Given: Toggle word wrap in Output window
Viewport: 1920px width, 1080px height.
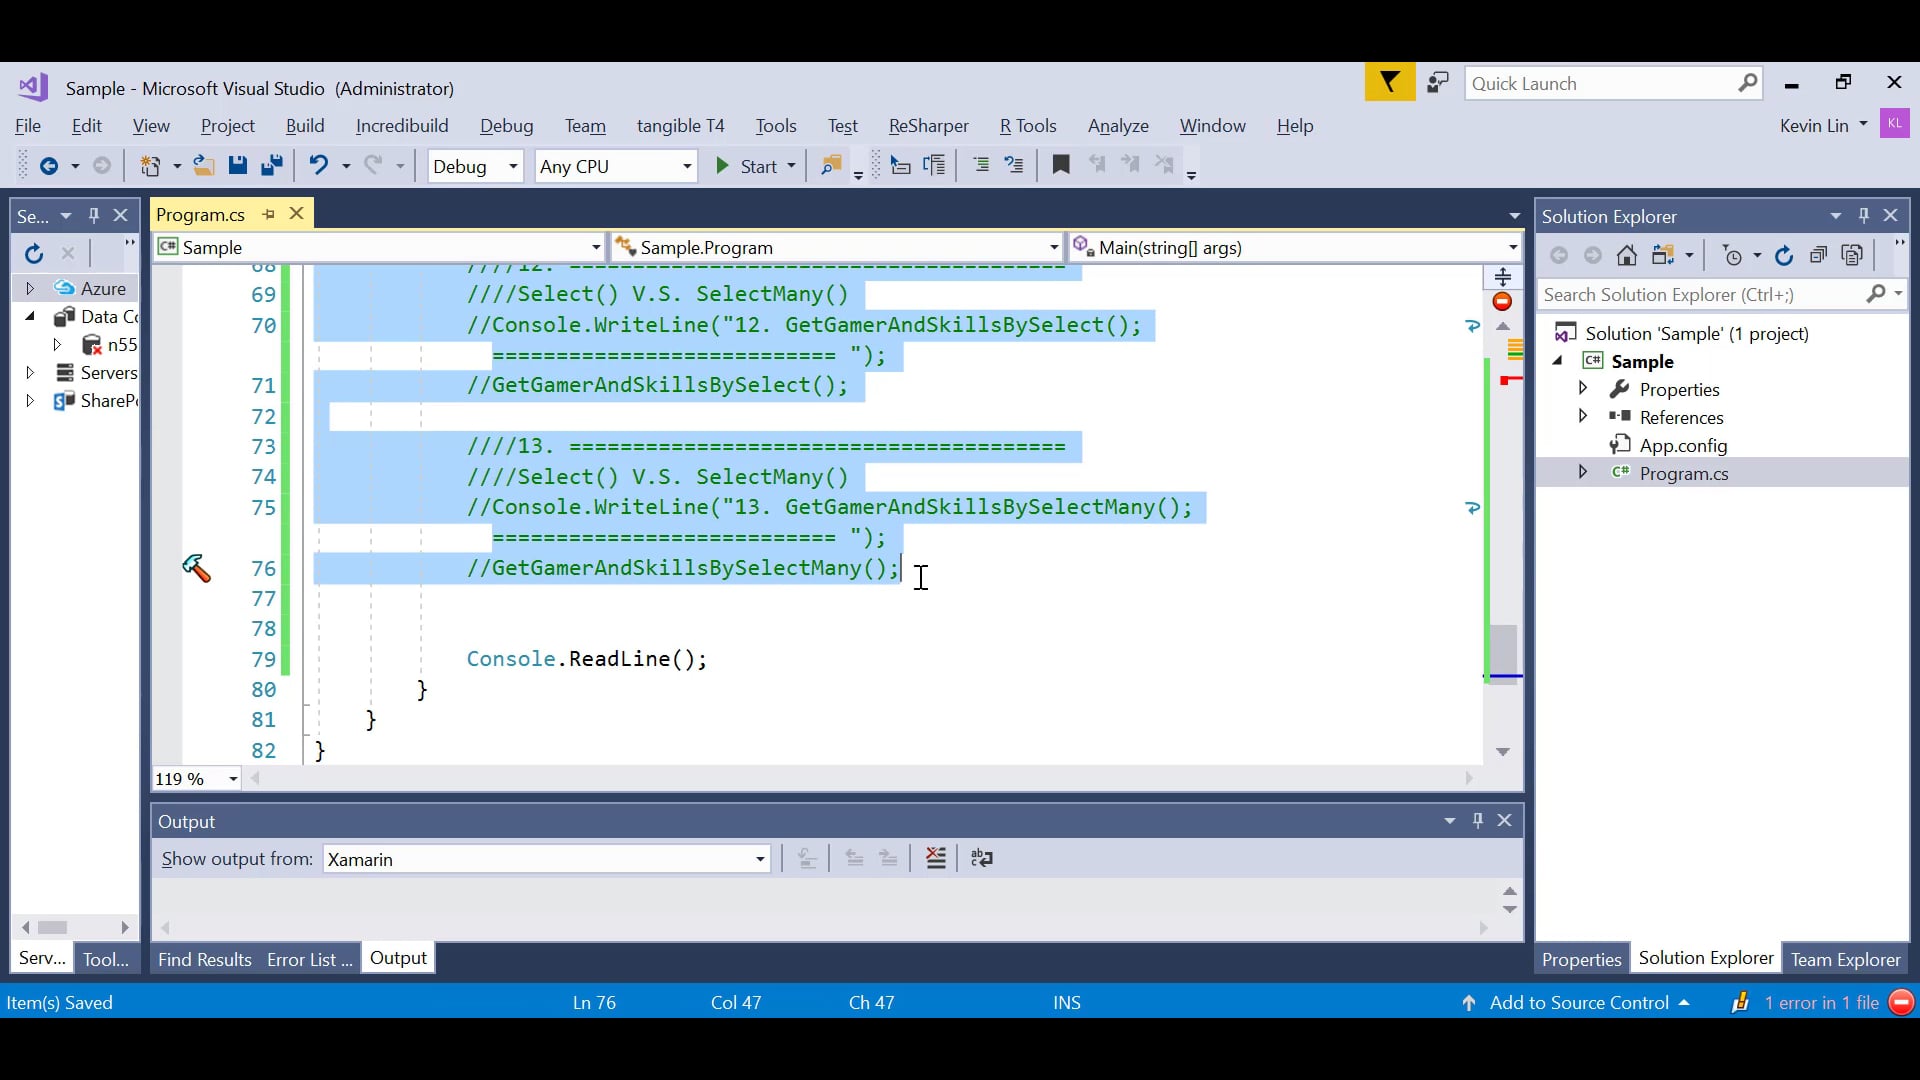Looking at the screenshot, I should tap(982, 859).
